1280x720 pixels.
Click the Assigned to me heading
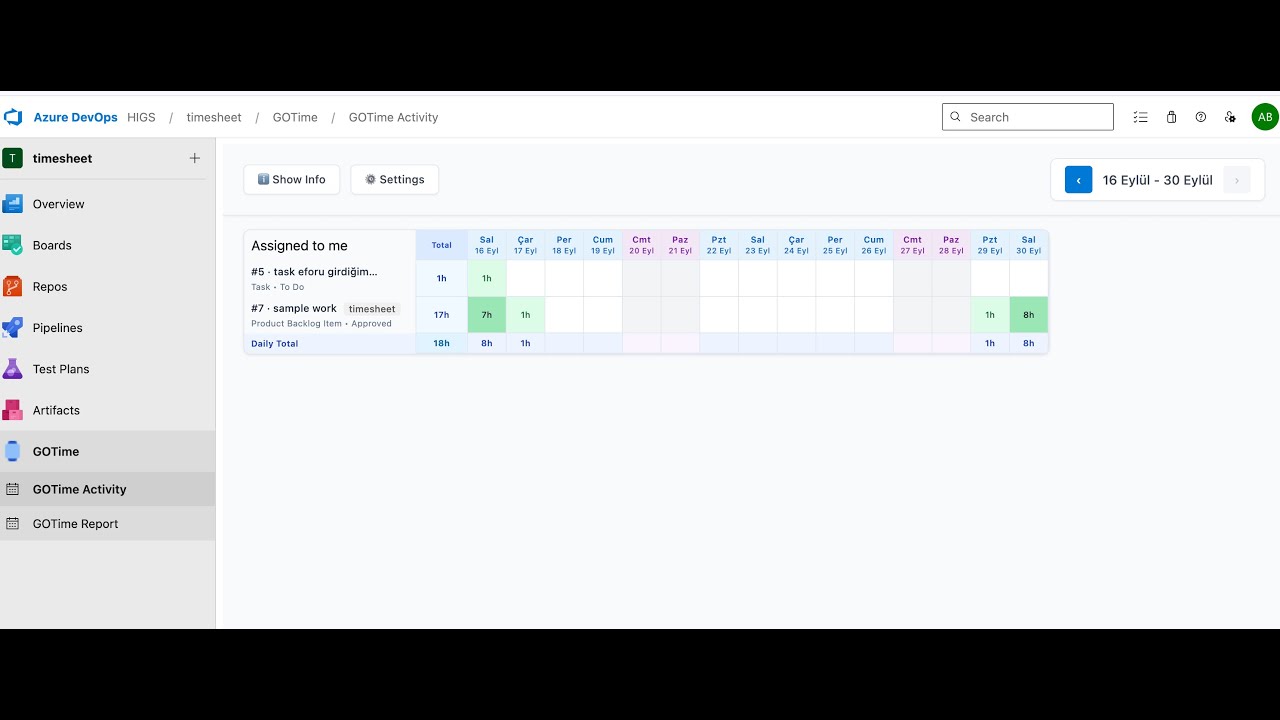coord(300,246)
